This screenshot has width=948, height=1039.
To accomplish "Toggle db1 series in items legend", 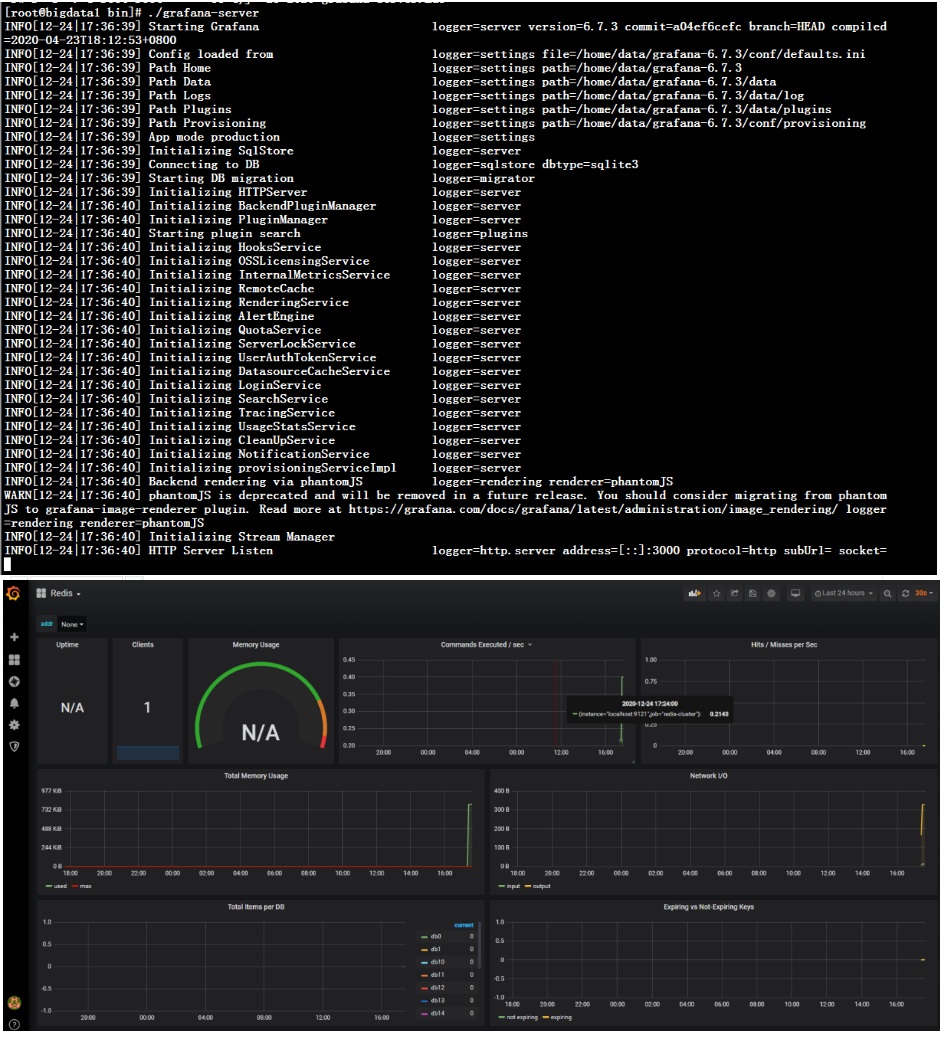I will [436, 949].
